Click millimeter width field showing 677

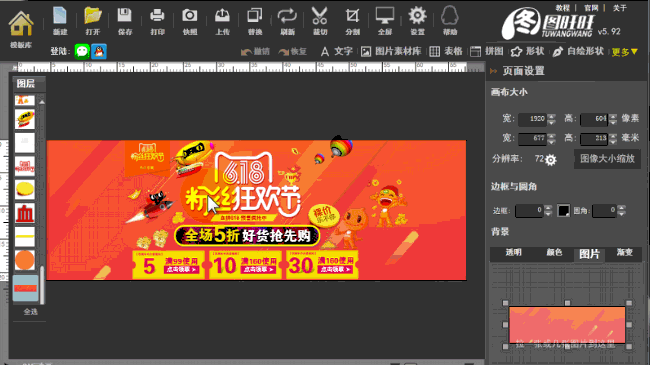(x=532, y=139)
